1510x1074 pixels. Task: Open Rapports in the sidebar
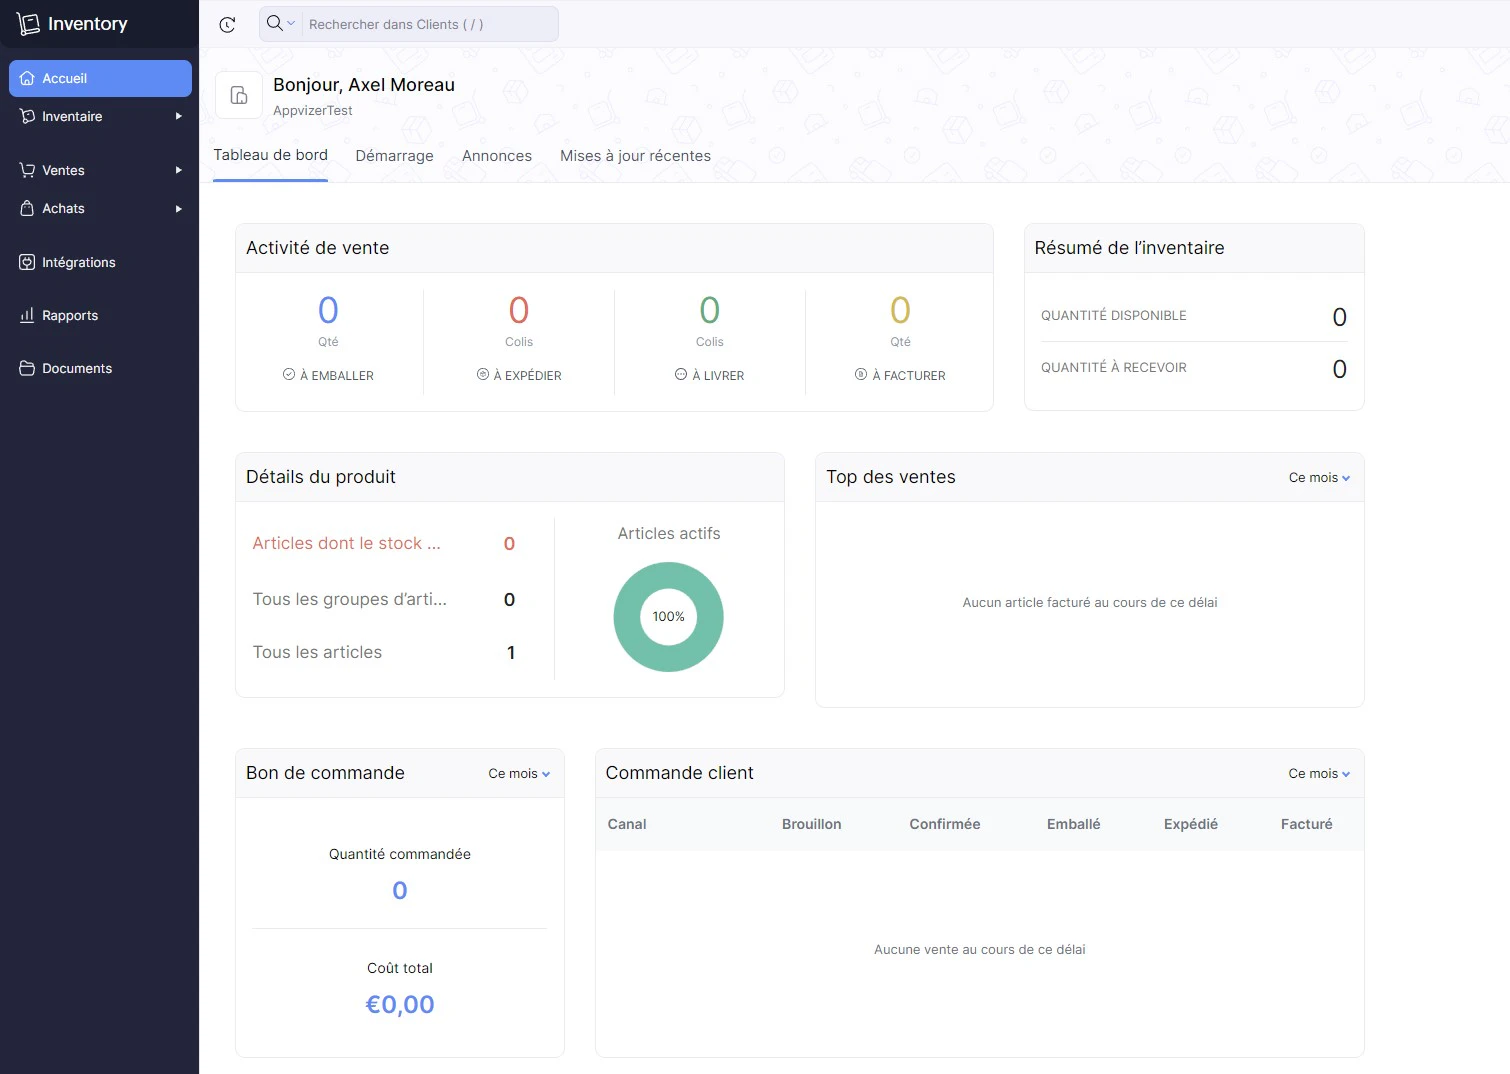click(x=100, y=315)
